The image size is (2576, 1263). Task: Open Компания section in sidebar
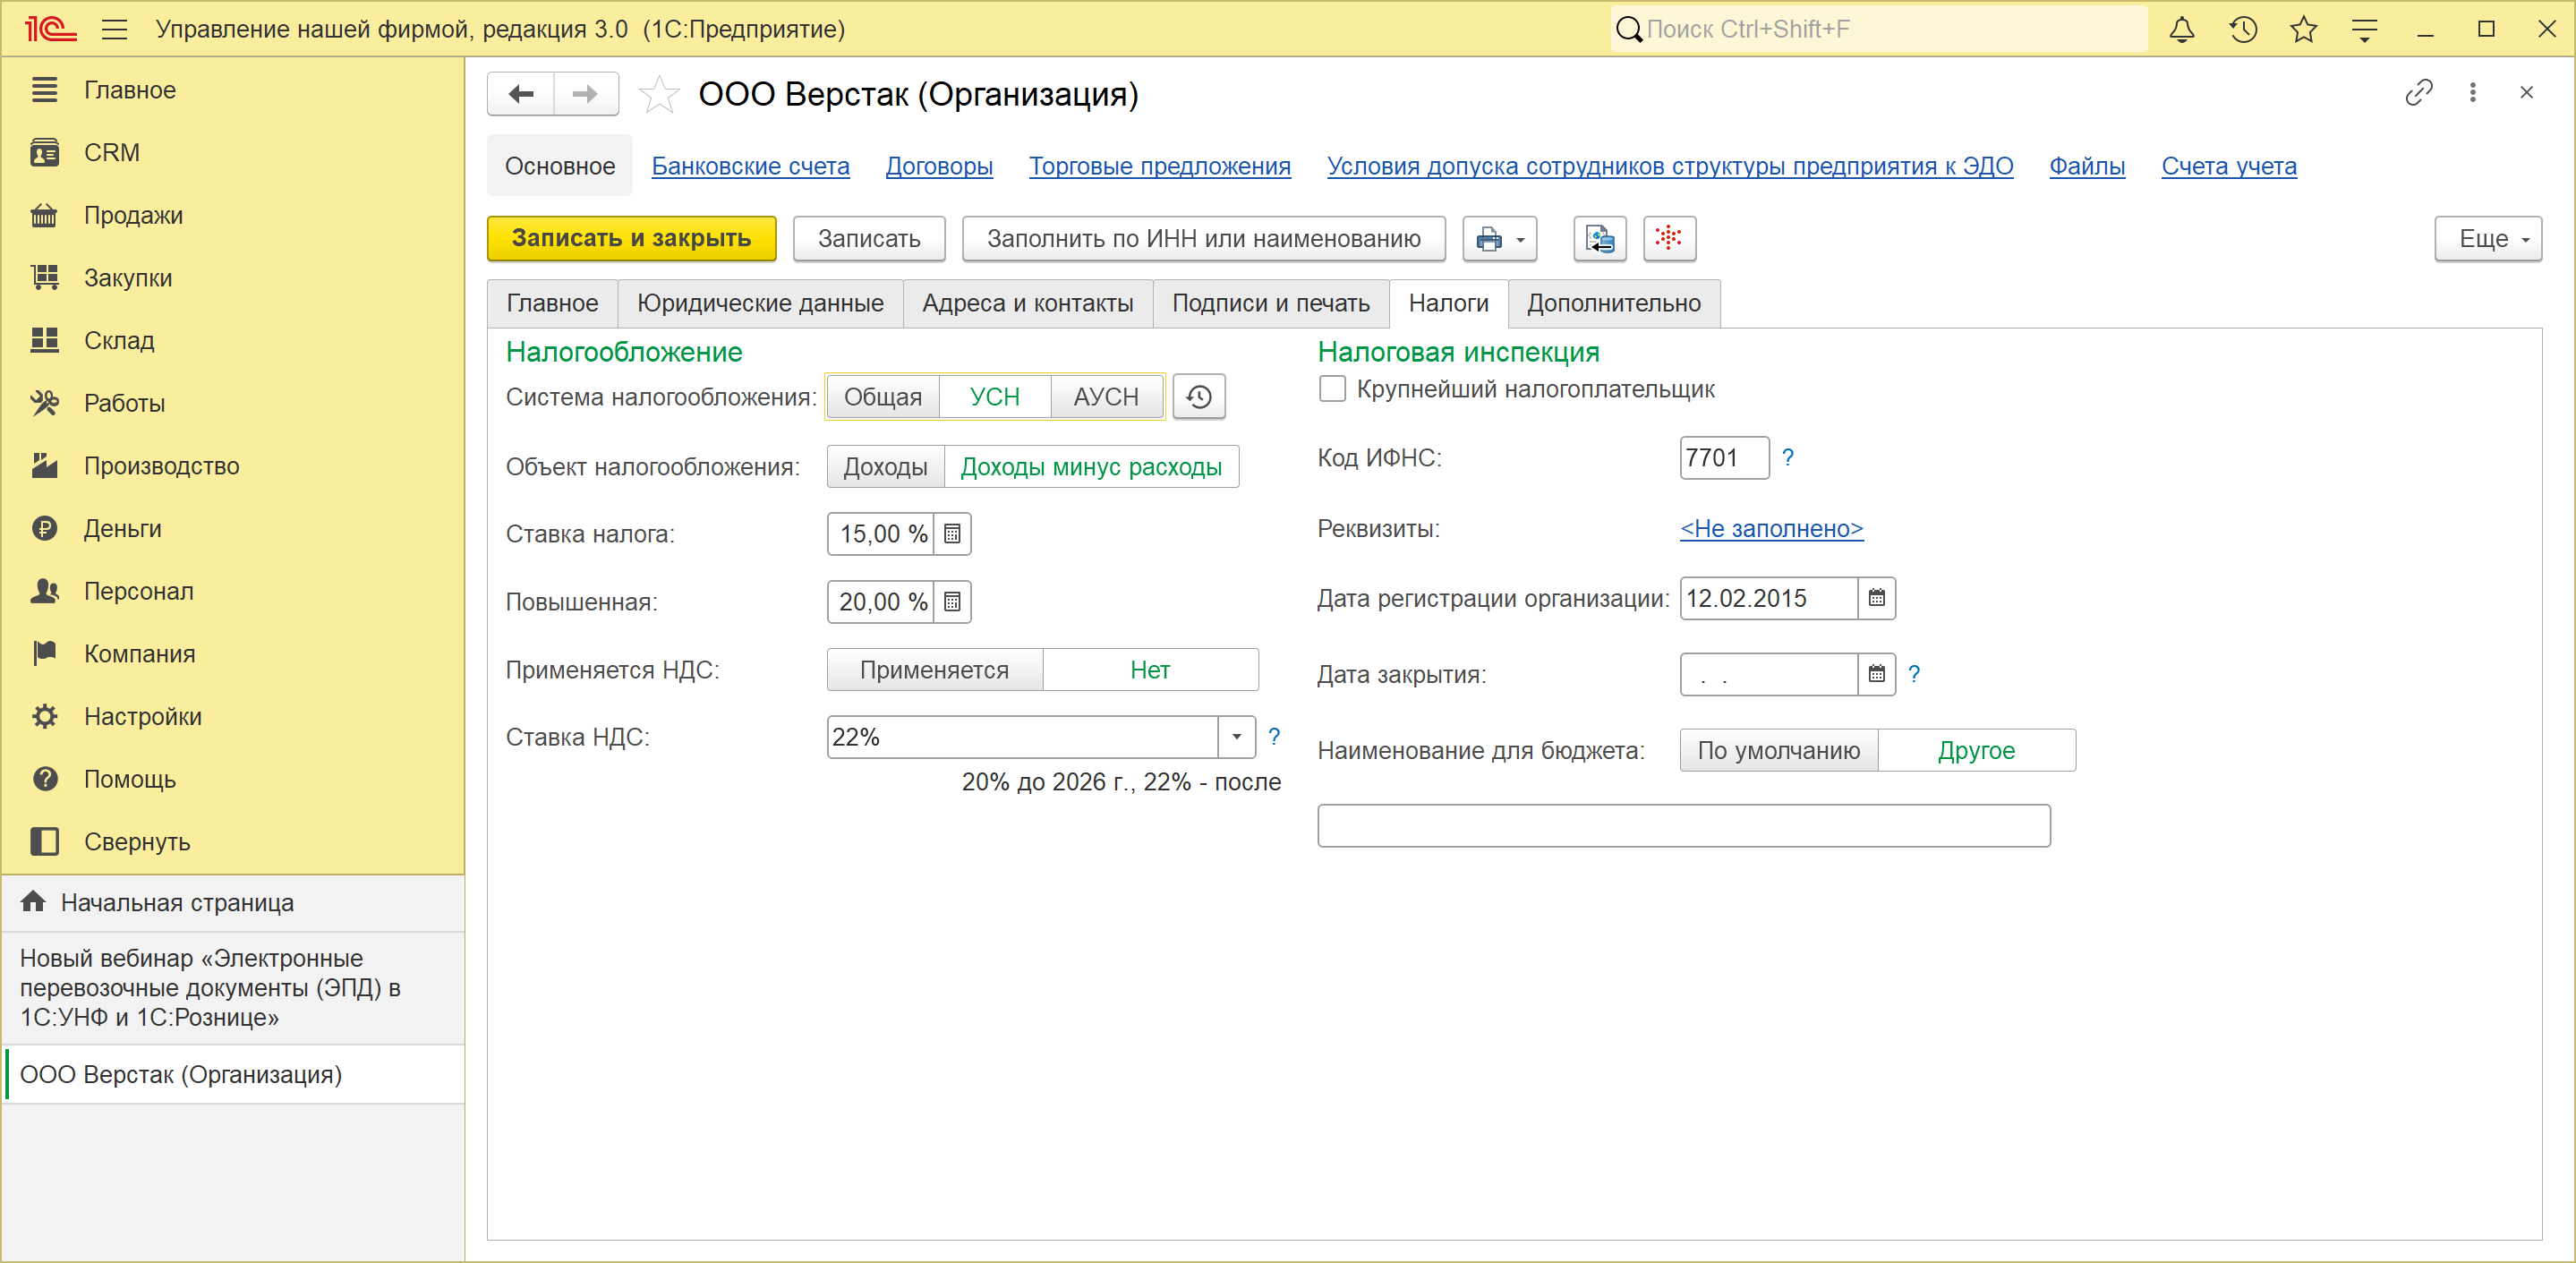[x=233, y=654]
